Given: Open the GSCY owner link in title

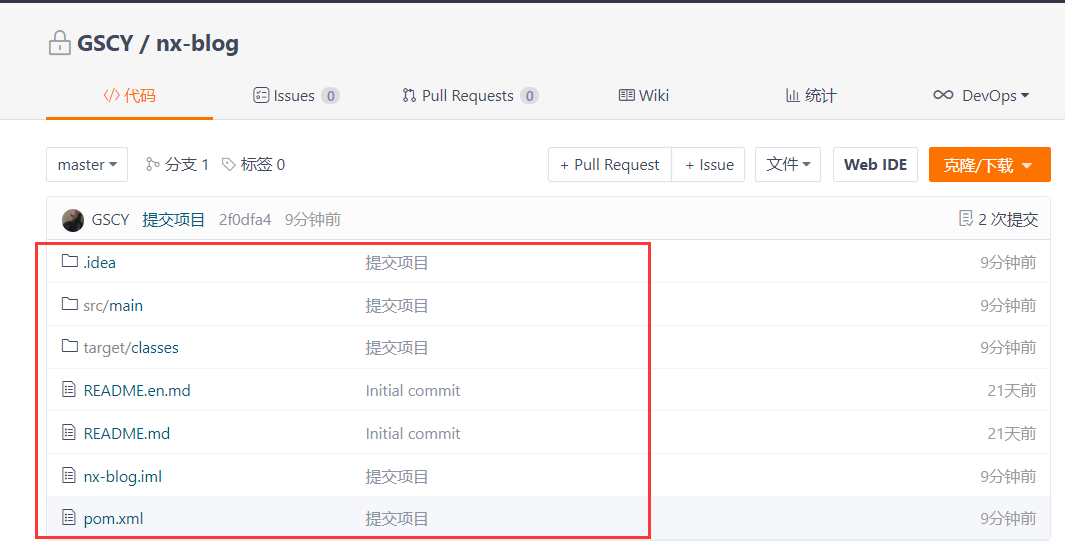Looking at the screenshot, I should tap(105, 43).
